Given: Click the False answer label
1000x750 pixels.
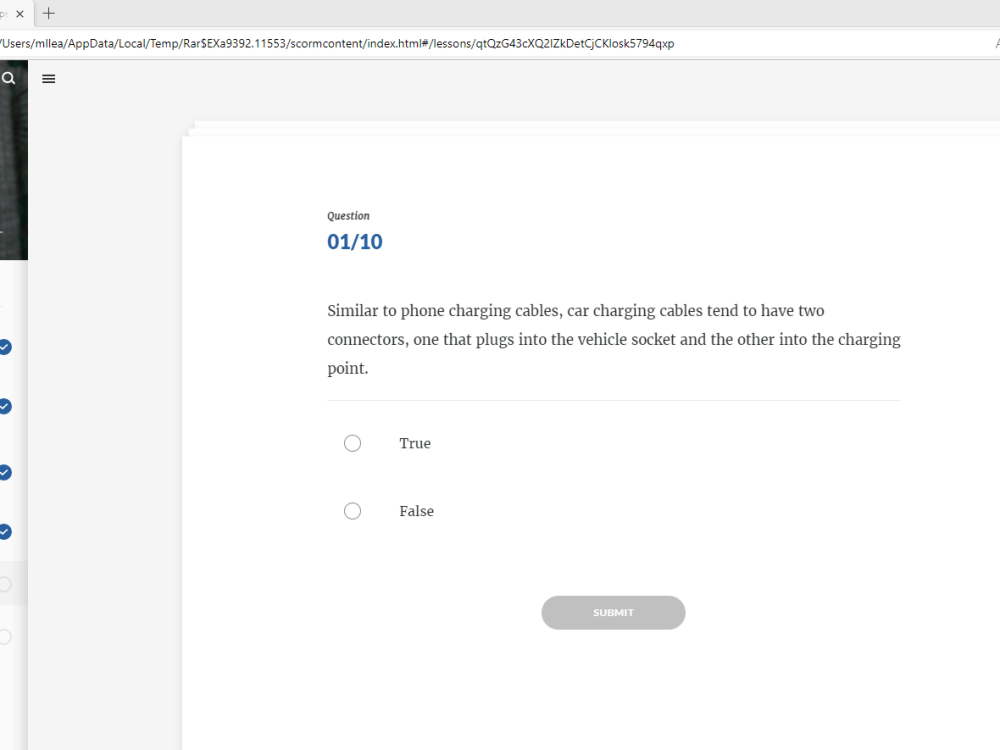Looking at the screenshot, I should 416,511.
